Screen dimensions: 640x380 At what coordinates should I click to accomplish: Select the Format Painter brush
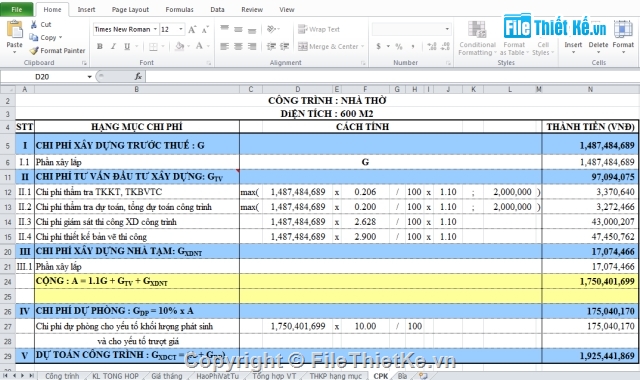point(34,51)
